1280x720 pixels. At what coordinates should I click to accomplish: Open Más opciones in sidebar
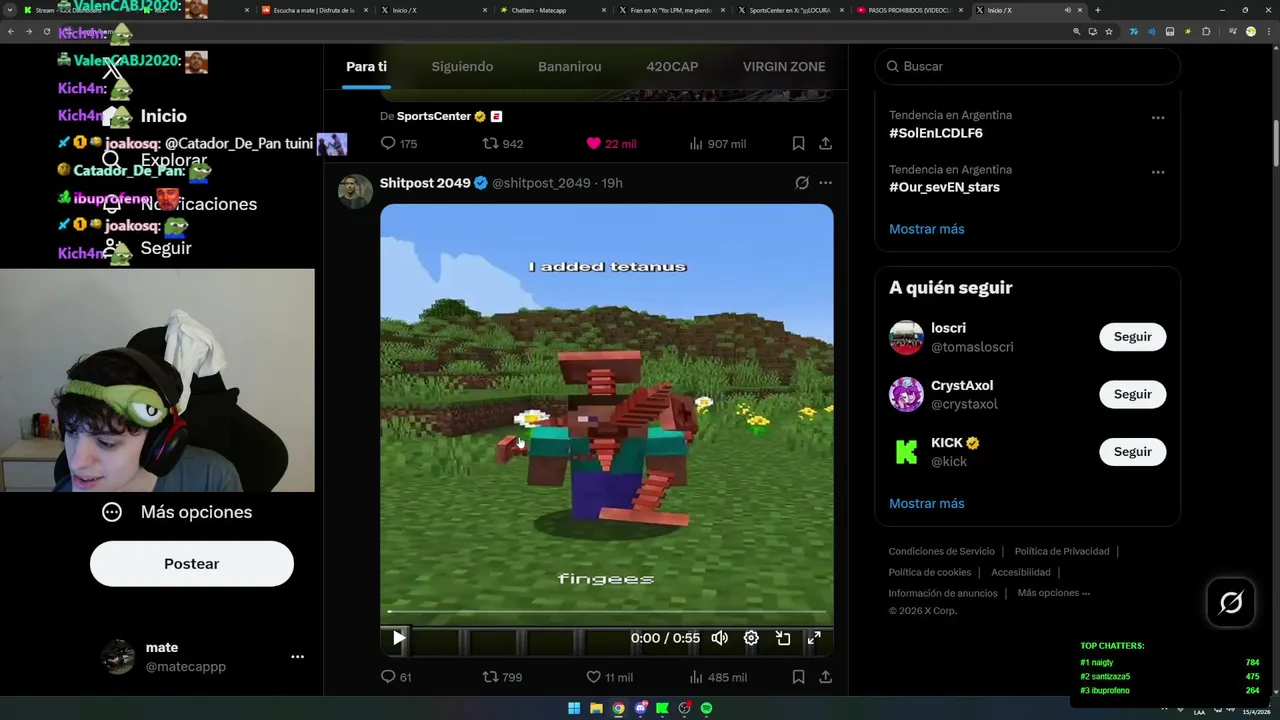click(x=177, y=512)
